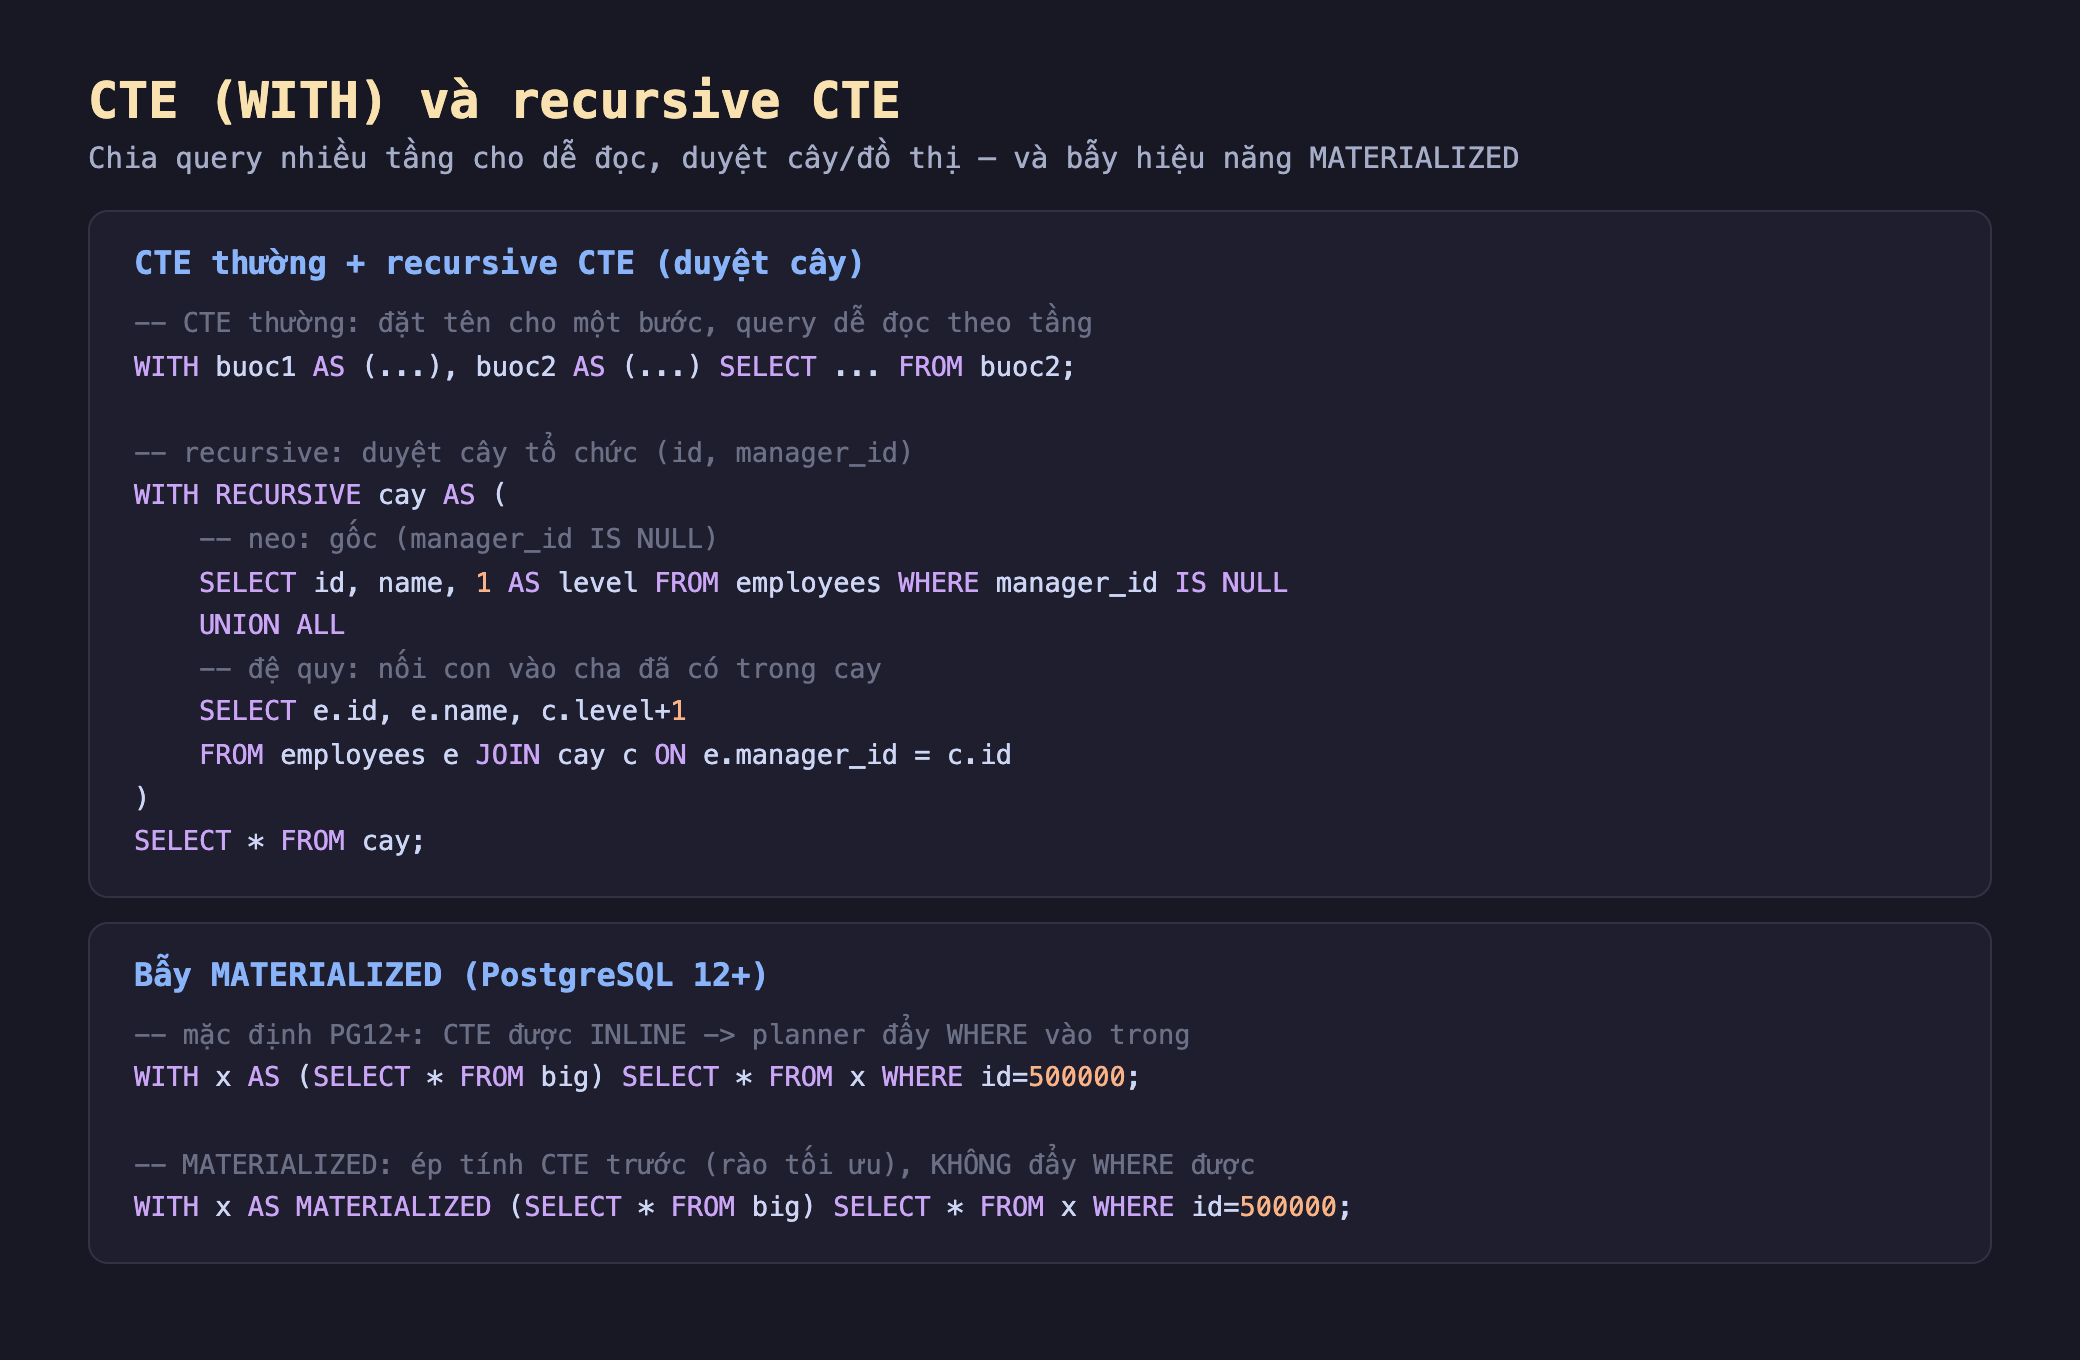Click comment '-- mặc định PG12+: CTE được INLINE'
Viewport: 2080px width, 1360px height.
[662, 1035]
